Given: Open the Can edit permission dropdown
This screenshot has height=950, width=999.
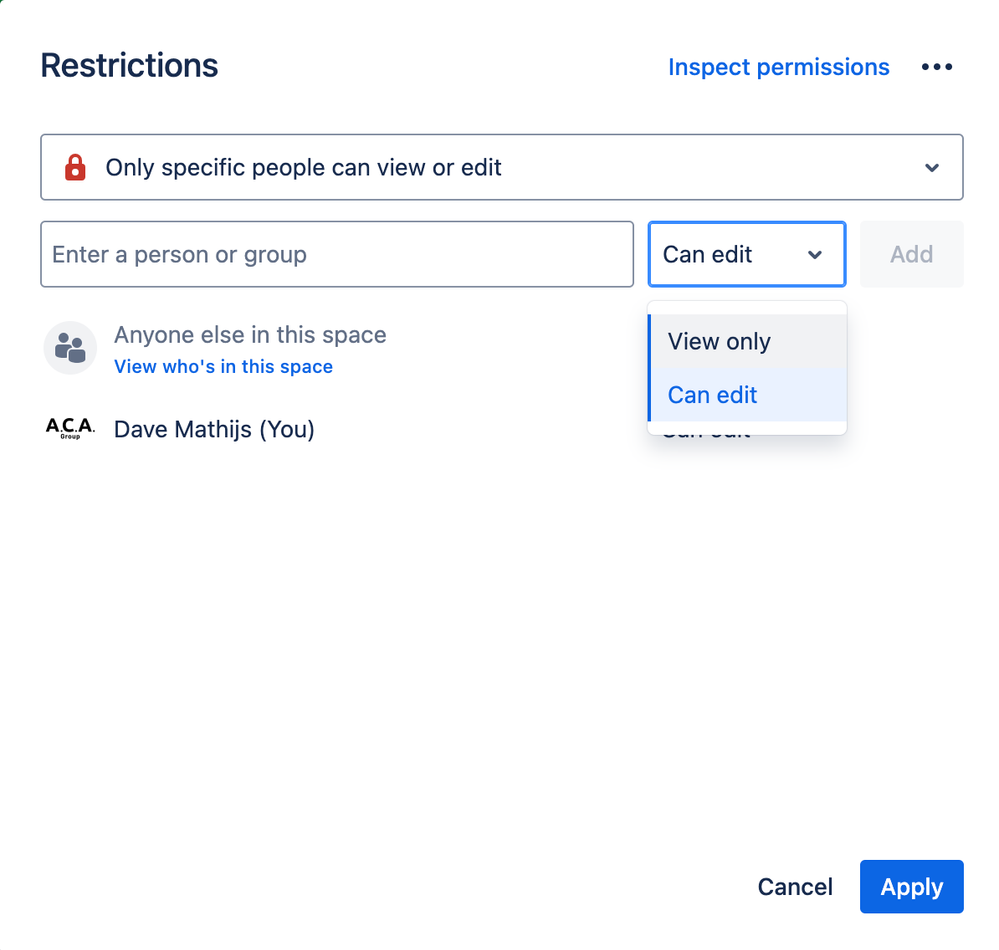Looking at the screenshot, I should (746, 254).
